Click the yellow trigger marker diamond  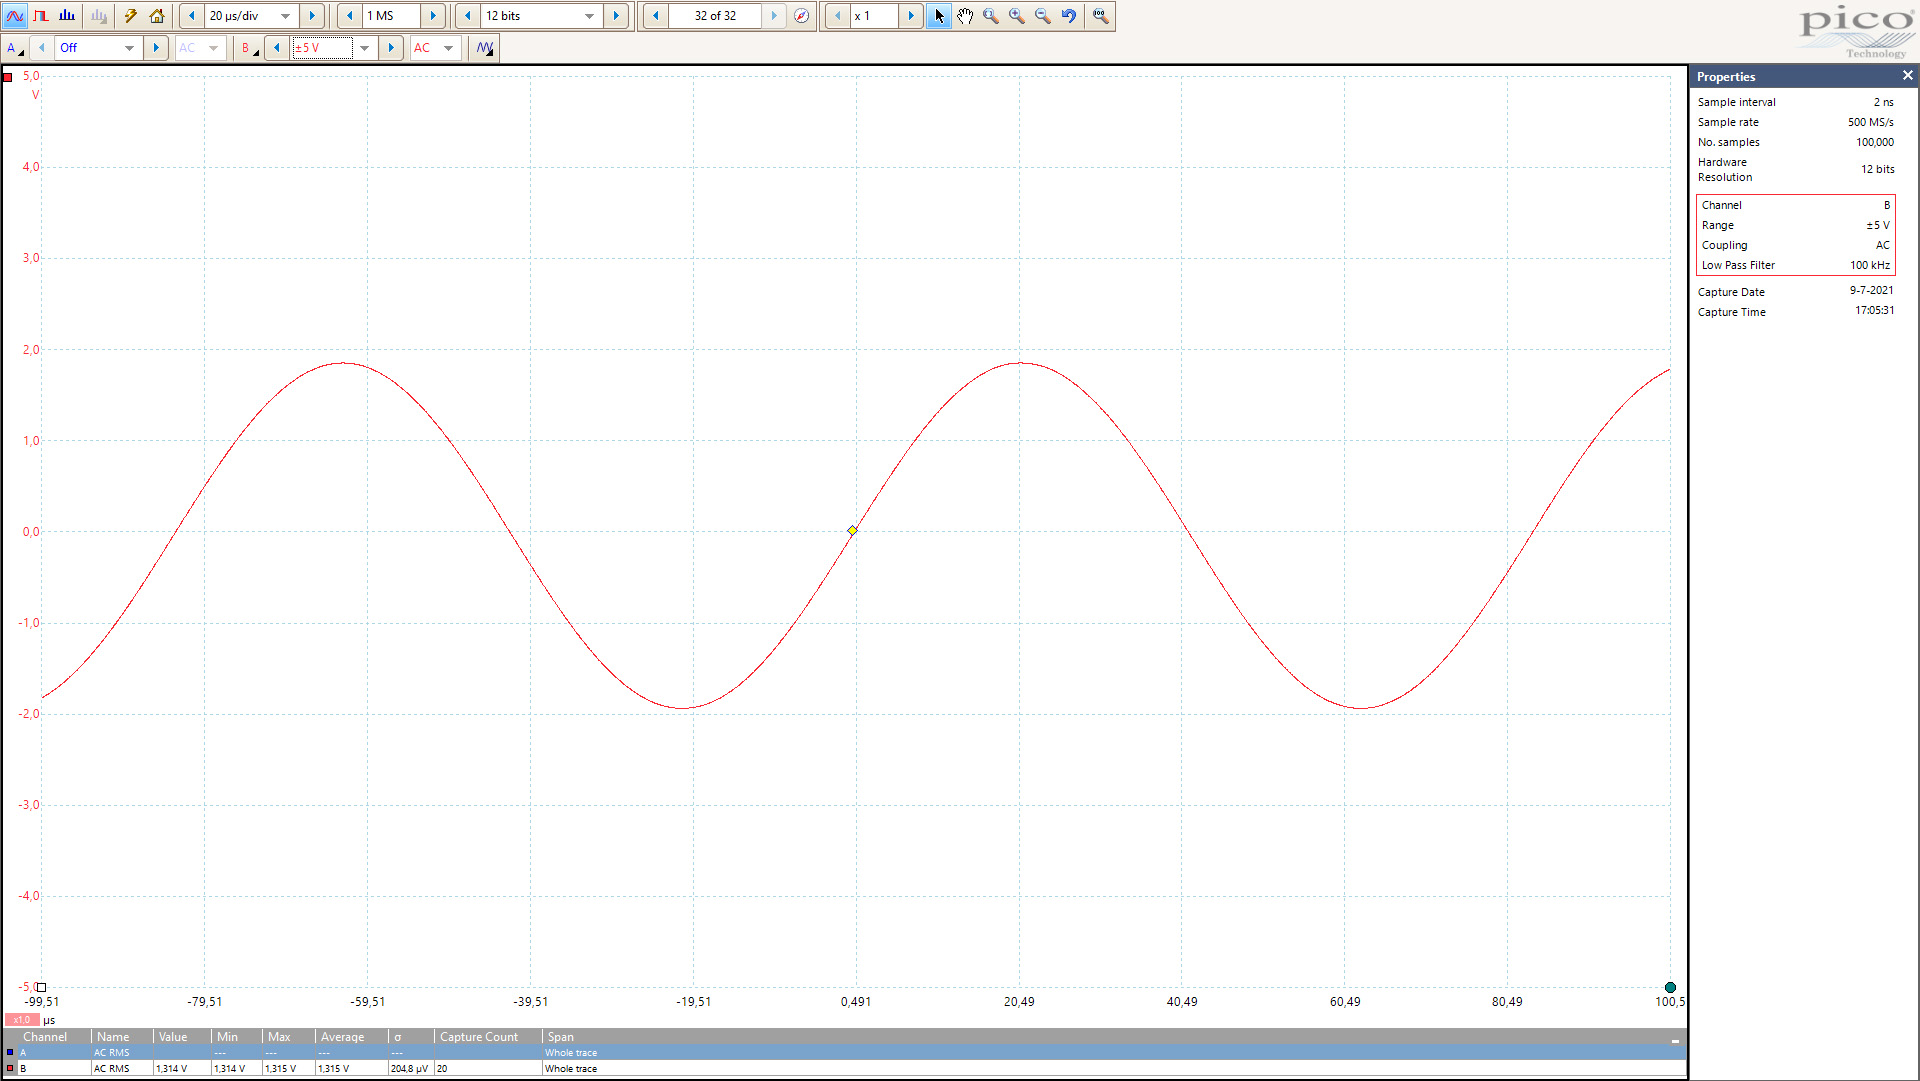coord(852,531)
